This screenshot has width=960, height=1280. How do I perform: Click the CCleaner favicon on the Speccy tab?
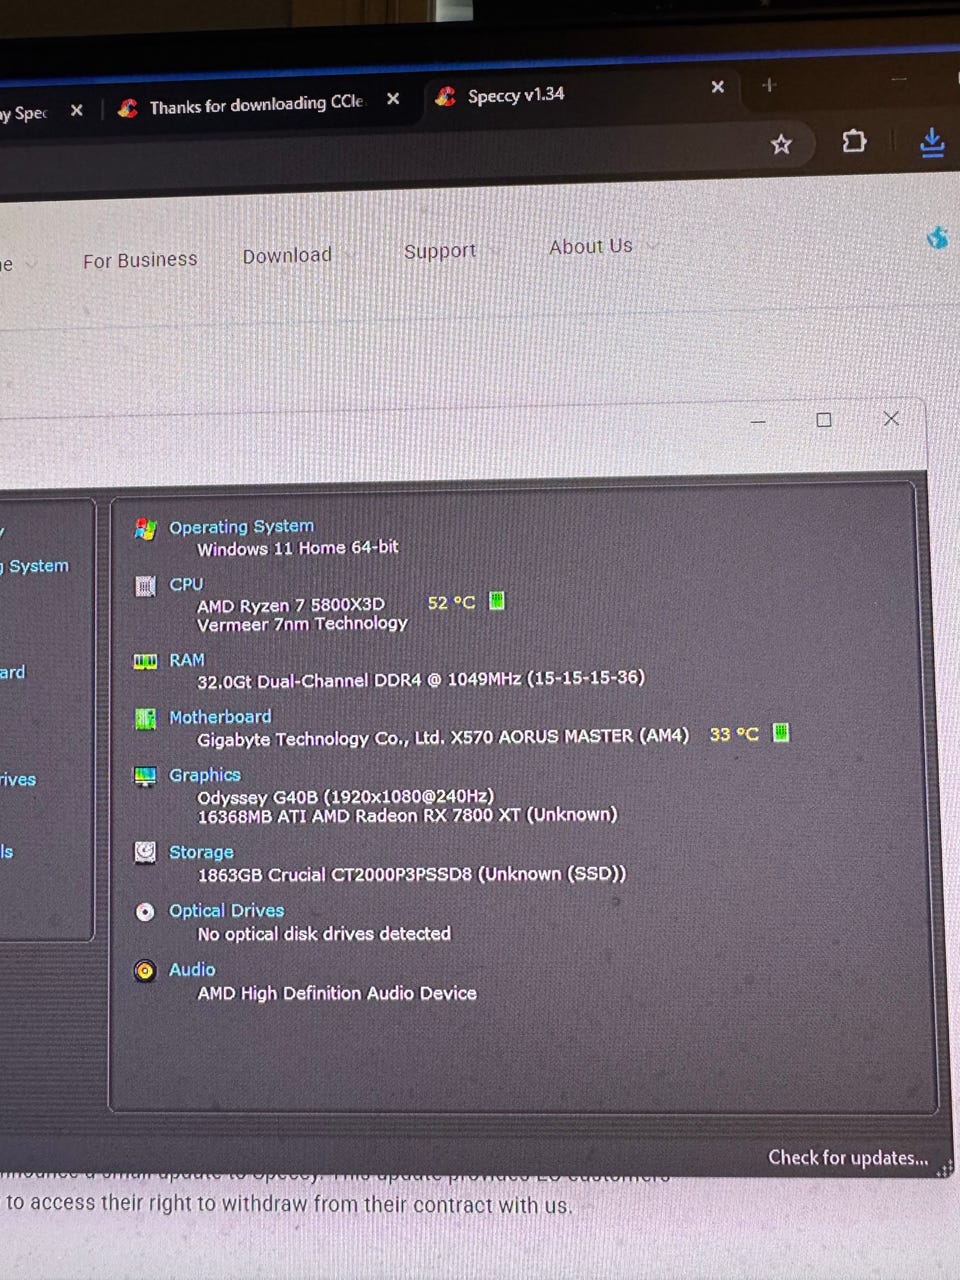(446, 96)
